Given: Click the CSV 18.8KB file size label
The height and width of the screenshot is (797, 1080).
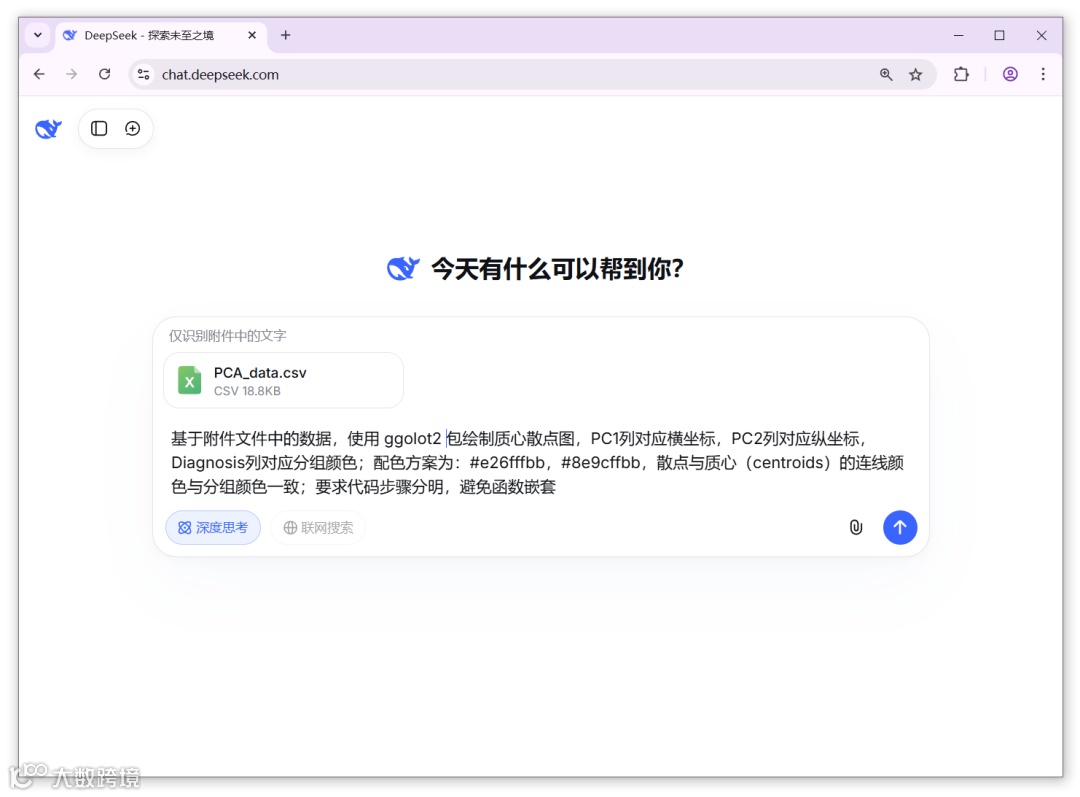Looking at the screenshot, I should tap(247, 391).
